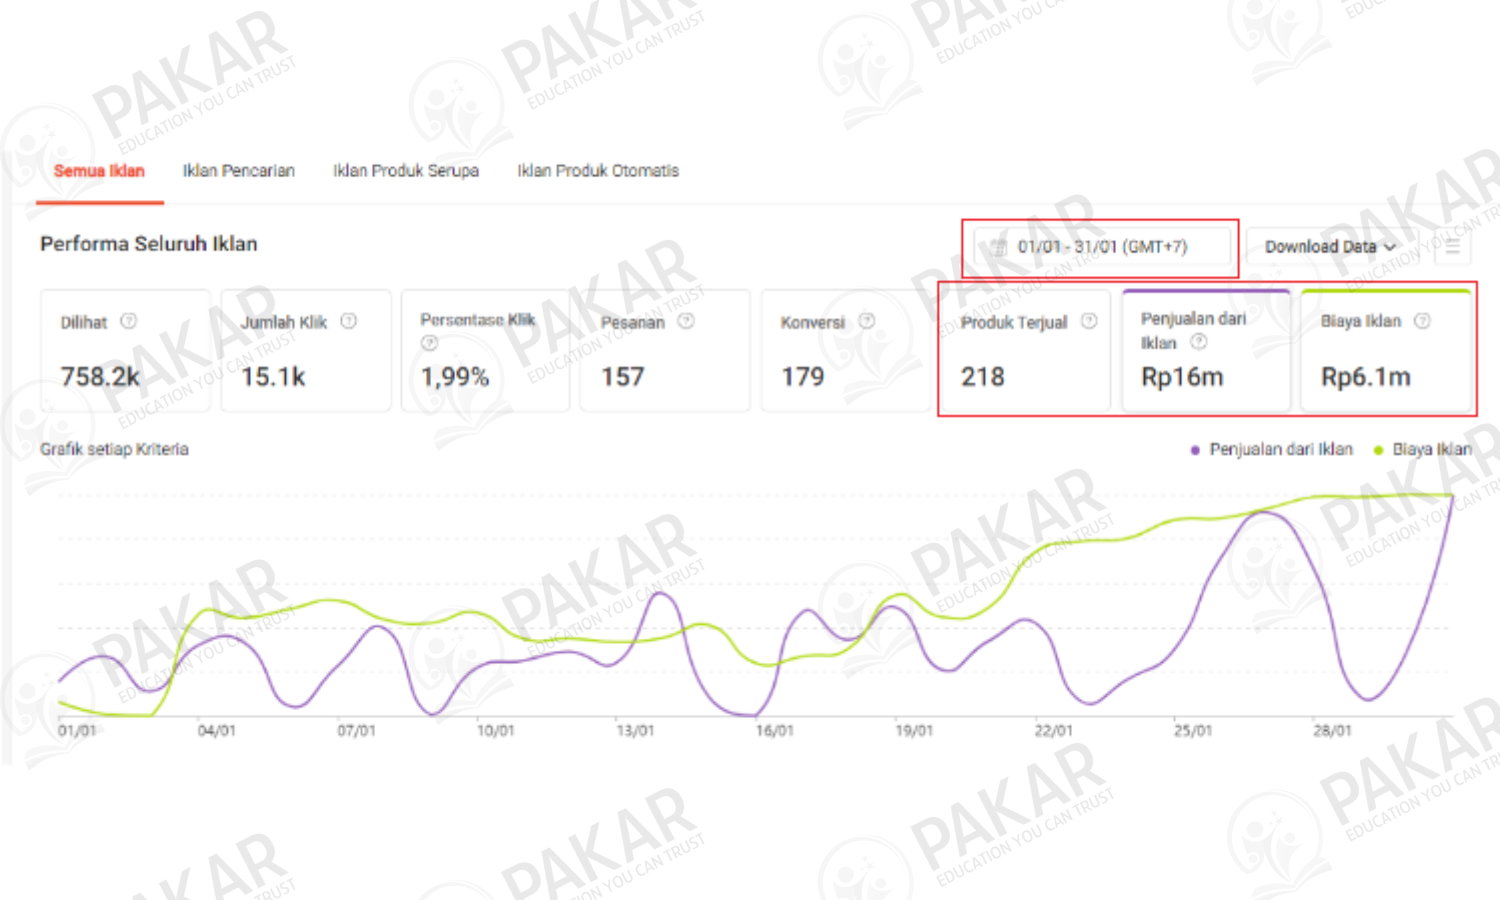Viewport: 1500px width, 900px height.
Task: Toggle the Konversi metric card
Action: tap(845, 350)
